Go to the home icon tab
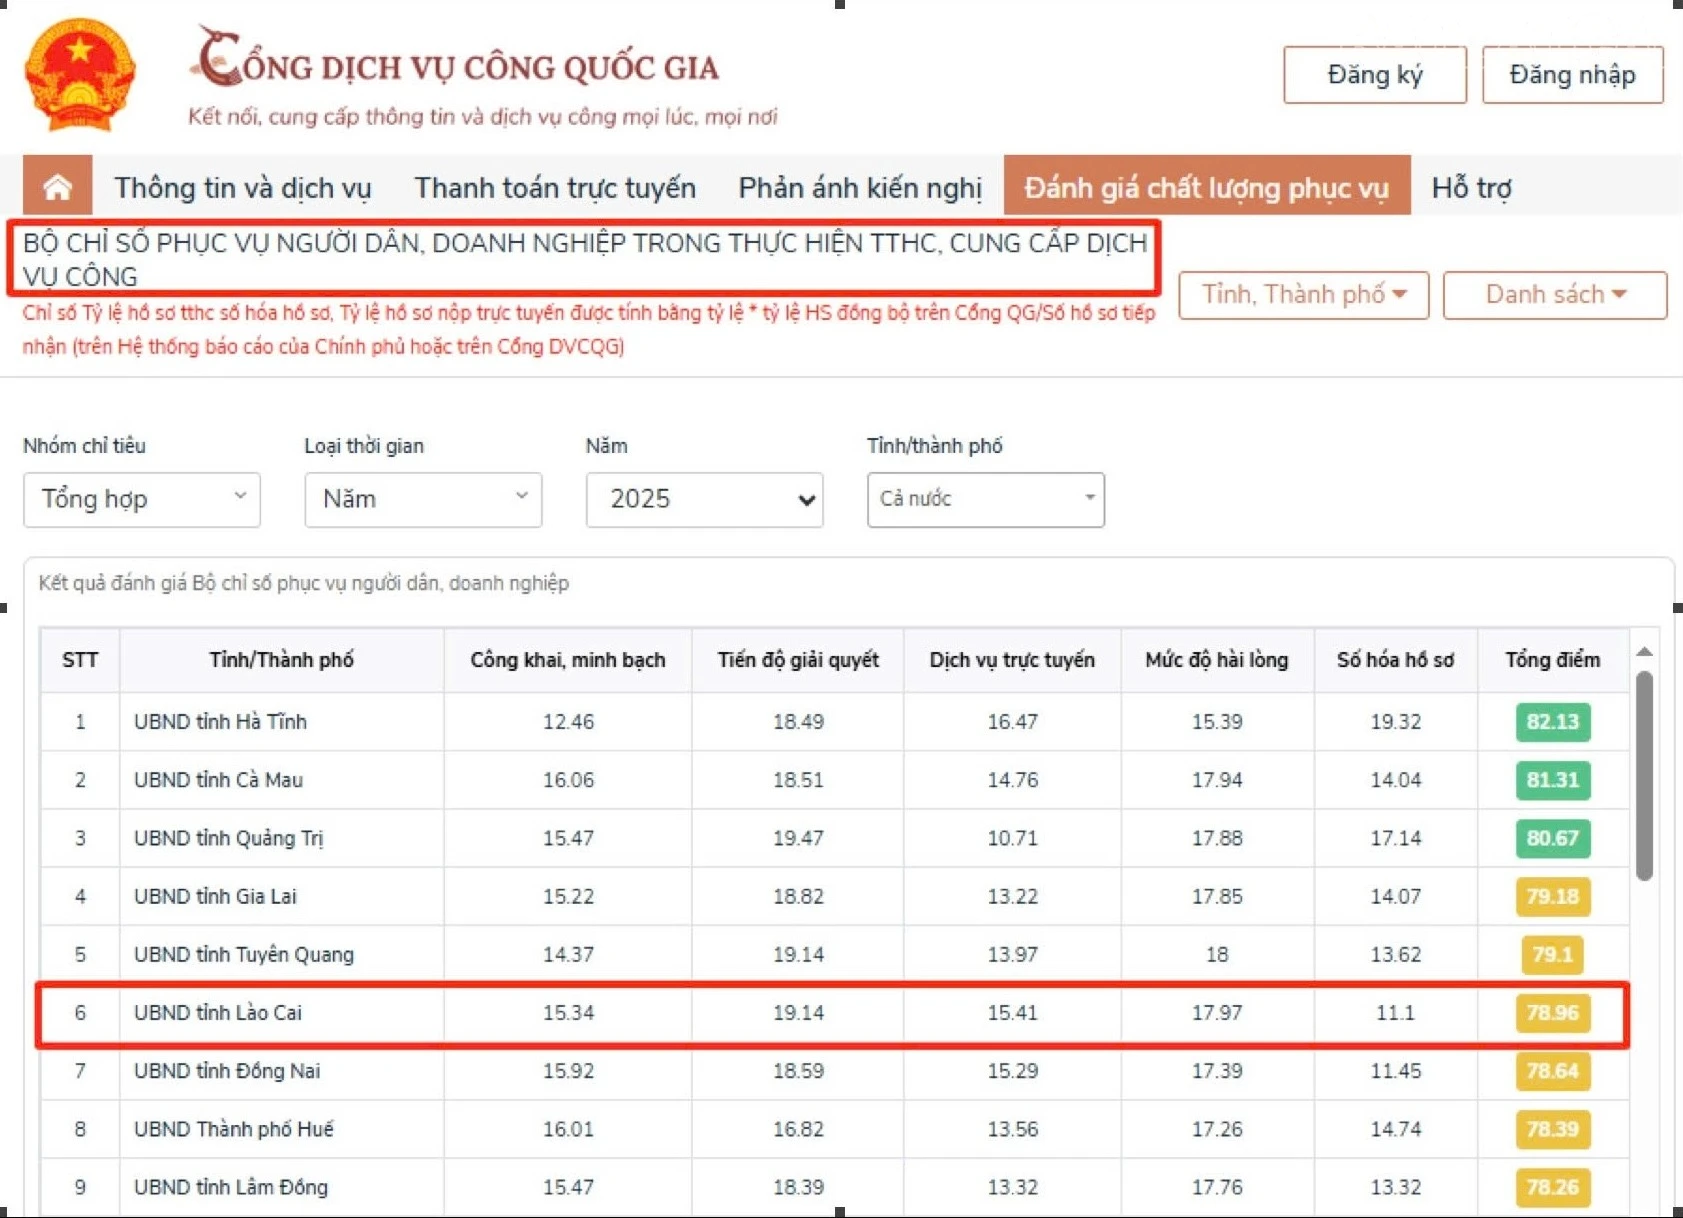The width and height of the screenshot is (1683, 1218). pos(58,186)
